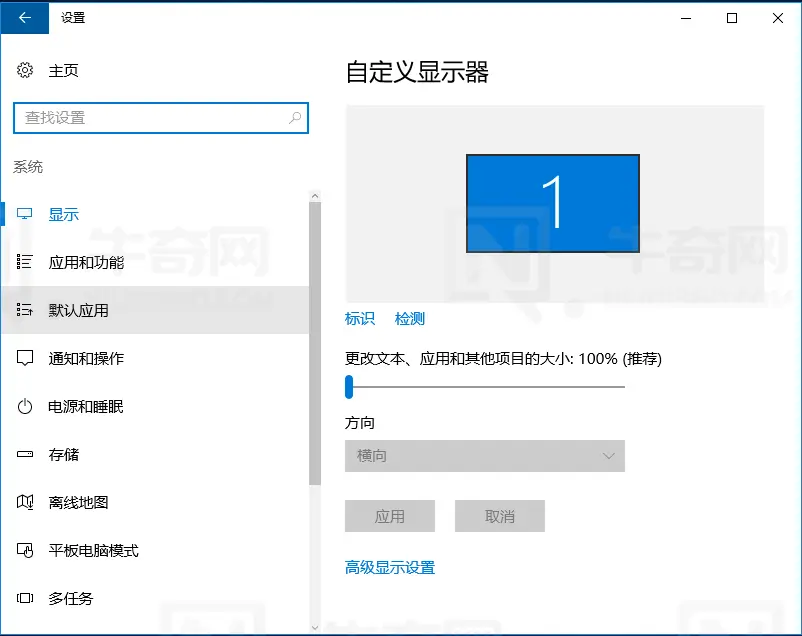Click the 检测 link
This screenshot has height=636, width=802.
[x=410, y=319]
